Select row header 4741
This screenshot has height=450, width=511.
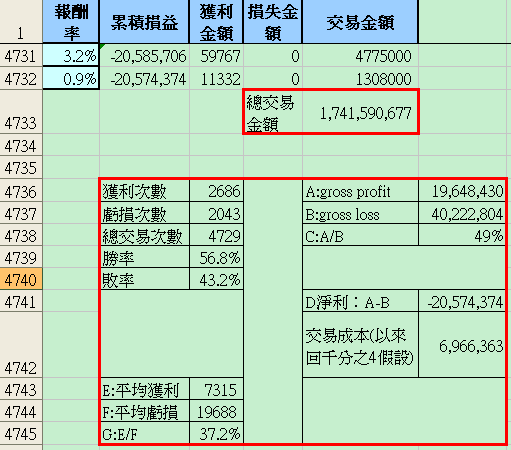21,301
